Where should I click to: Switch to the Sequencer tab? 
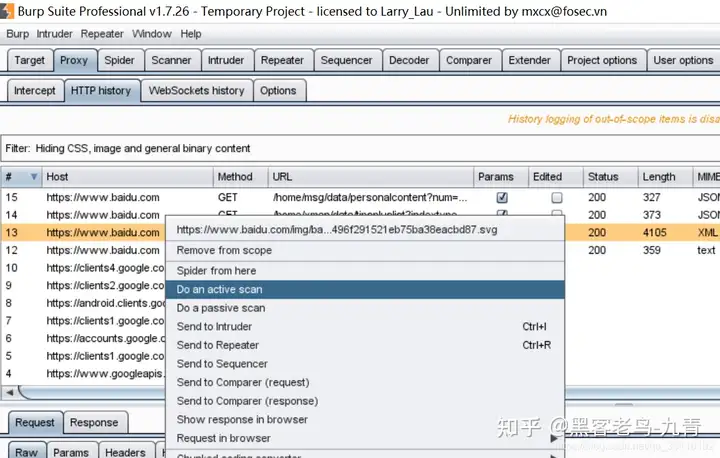click(347, 60)
